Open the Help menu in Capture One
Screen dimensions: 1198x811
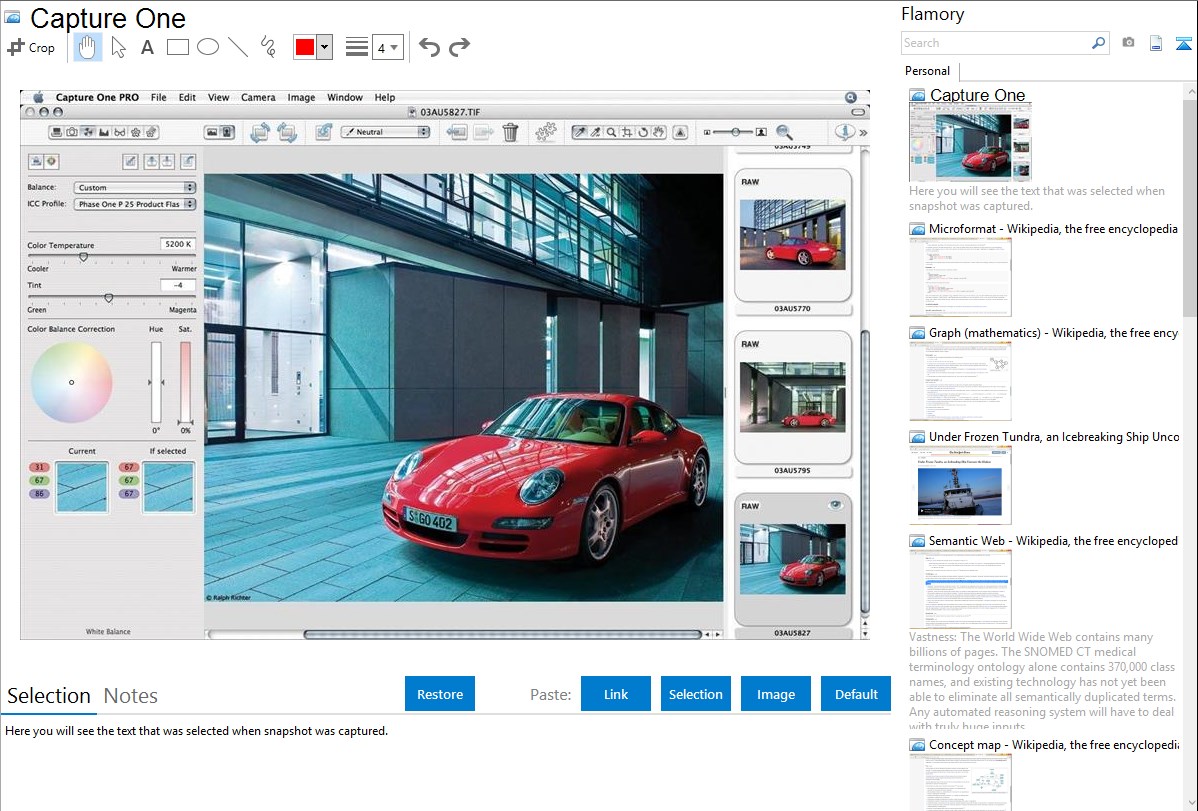pyautogui.click(x=385, y=97)
